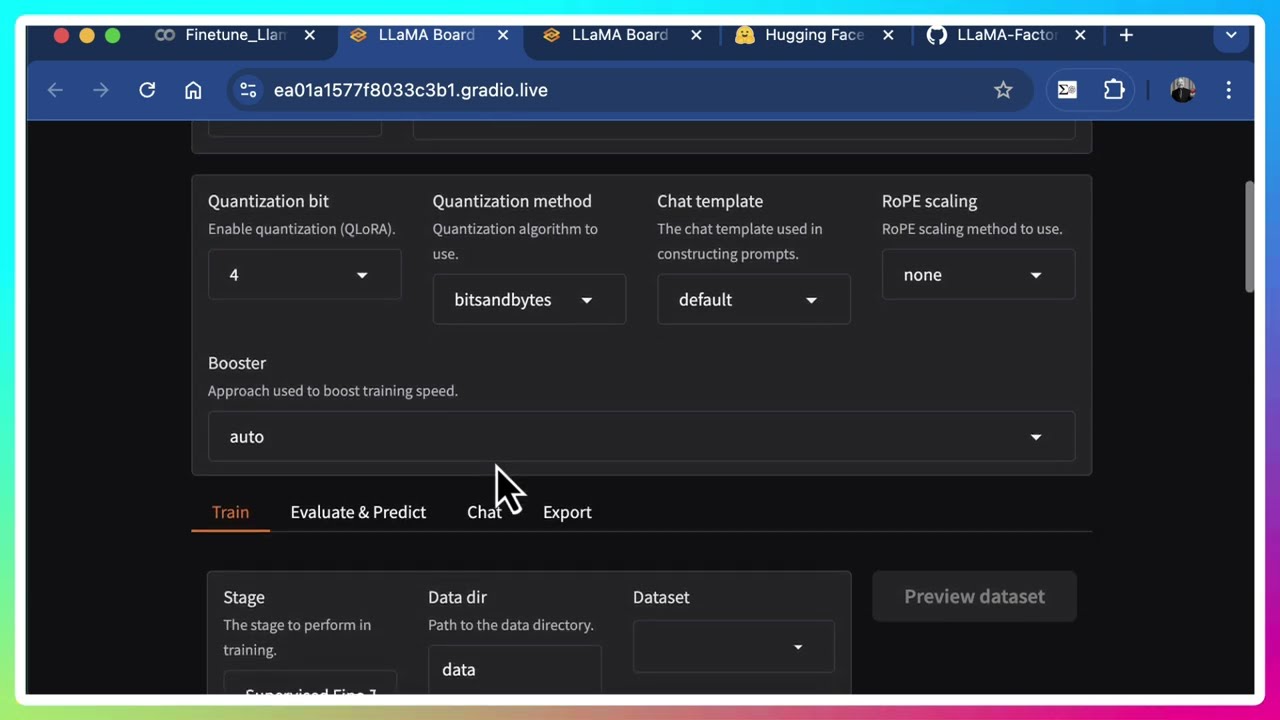Select the Evaluate & Predict tab
The height and width of the screenshot is (720, 1280).
pyautogui.click(x=358, y=512)
